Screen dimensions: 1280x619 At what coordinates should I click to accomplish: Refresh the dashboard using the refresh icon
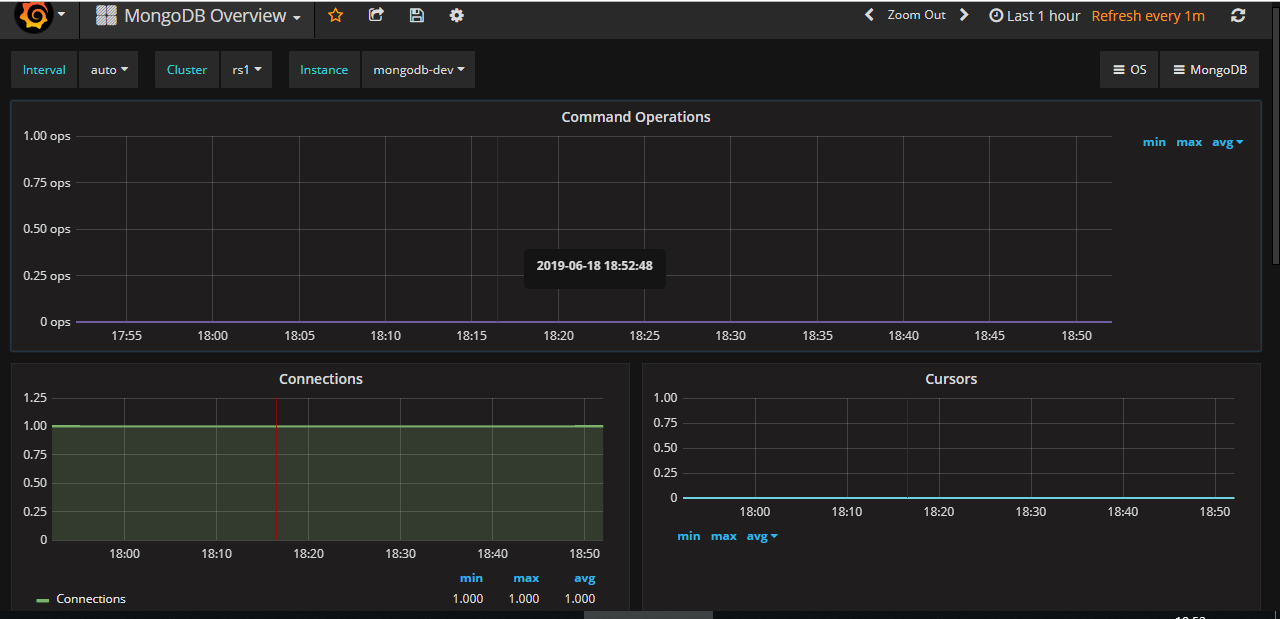click(1238, 15)
